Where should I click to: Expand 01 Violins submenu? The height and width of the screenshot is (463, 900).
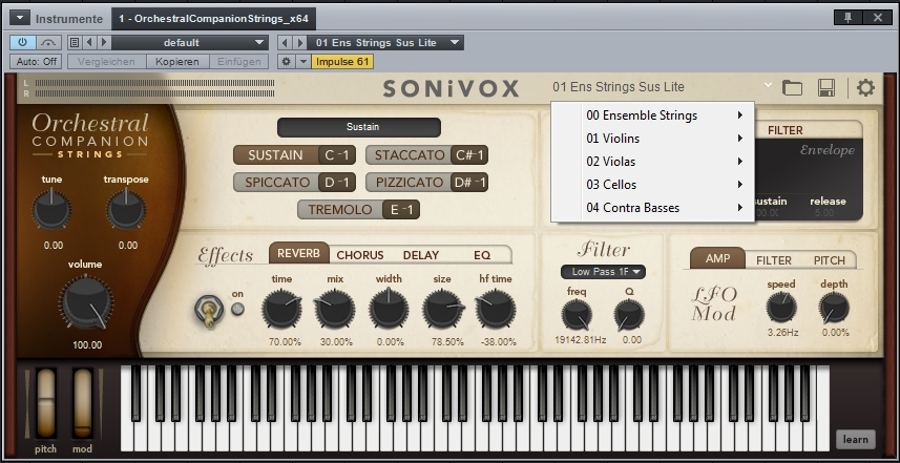point(653,138)
